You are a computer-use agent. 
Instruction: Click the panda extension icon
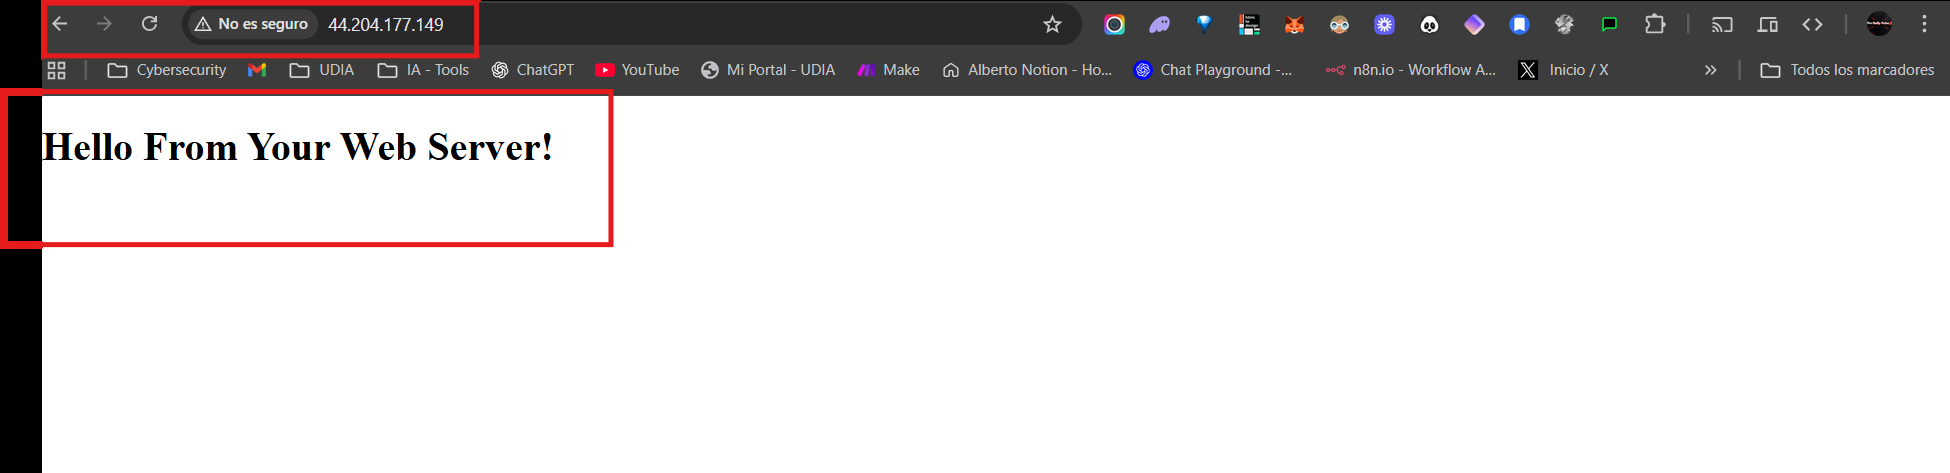1429,25
